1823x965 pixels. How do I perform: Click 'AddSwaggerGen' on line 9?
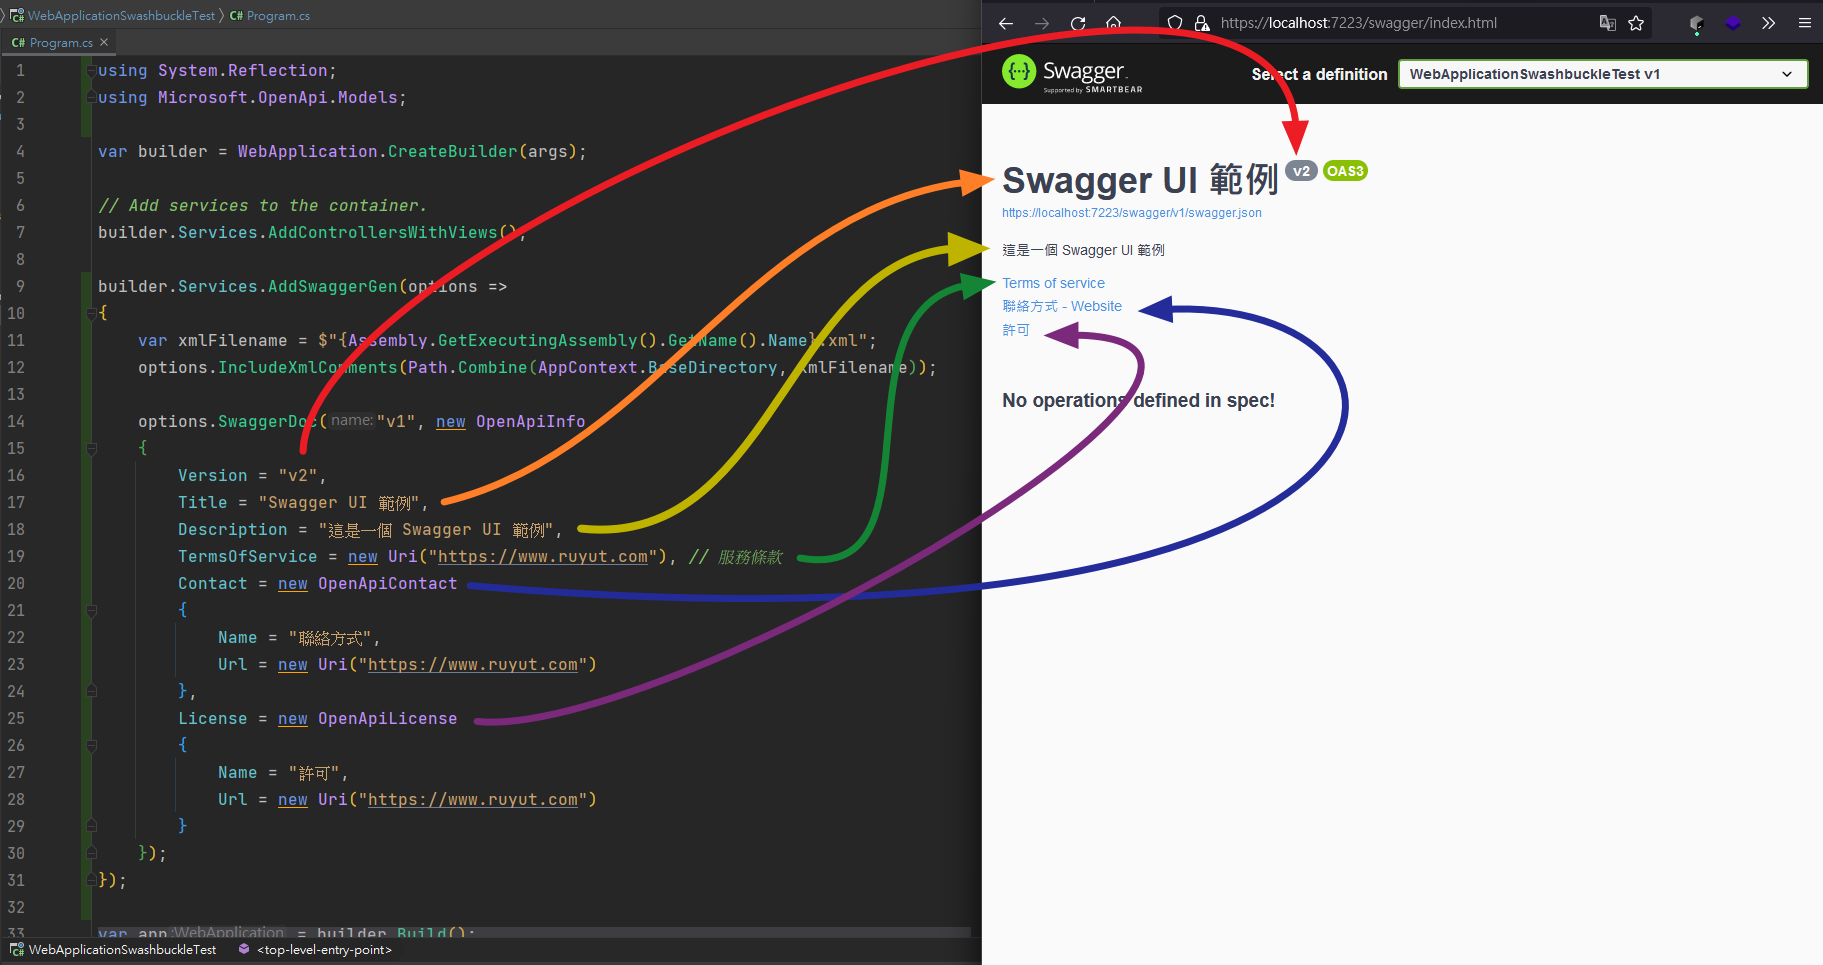point(333,287)
